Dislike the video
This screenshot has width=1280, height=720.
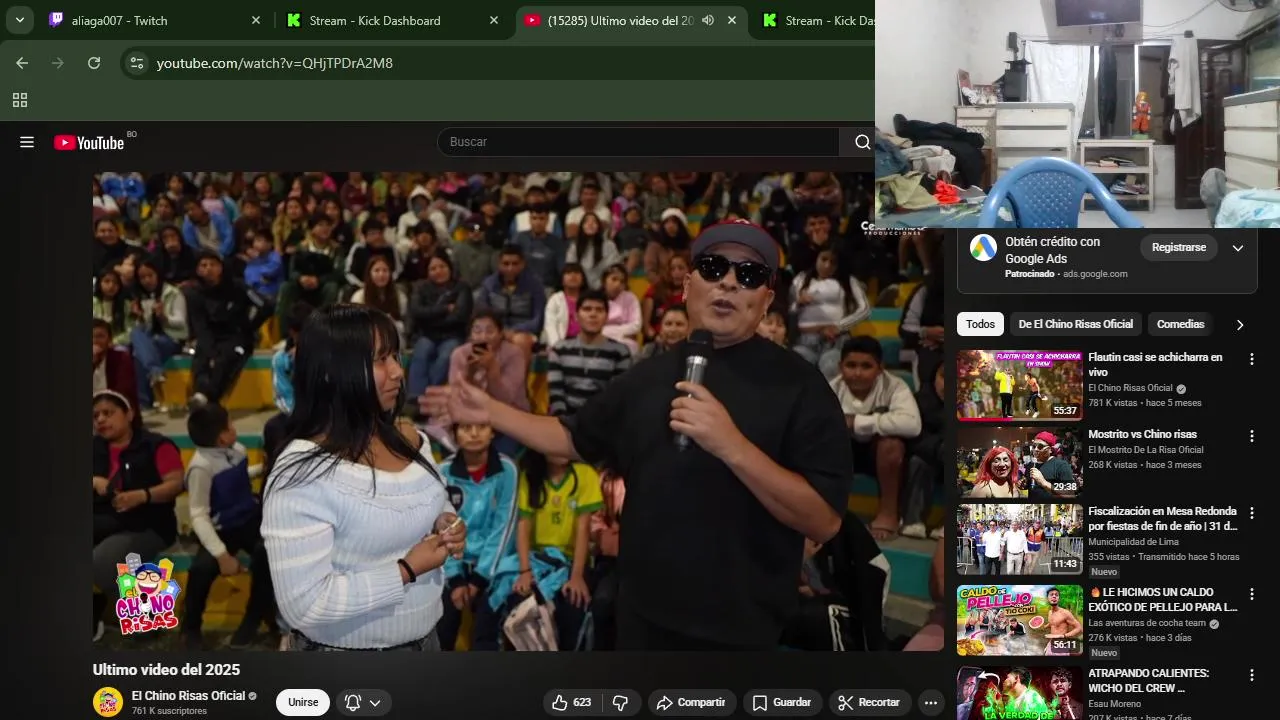tap(620, 703)
